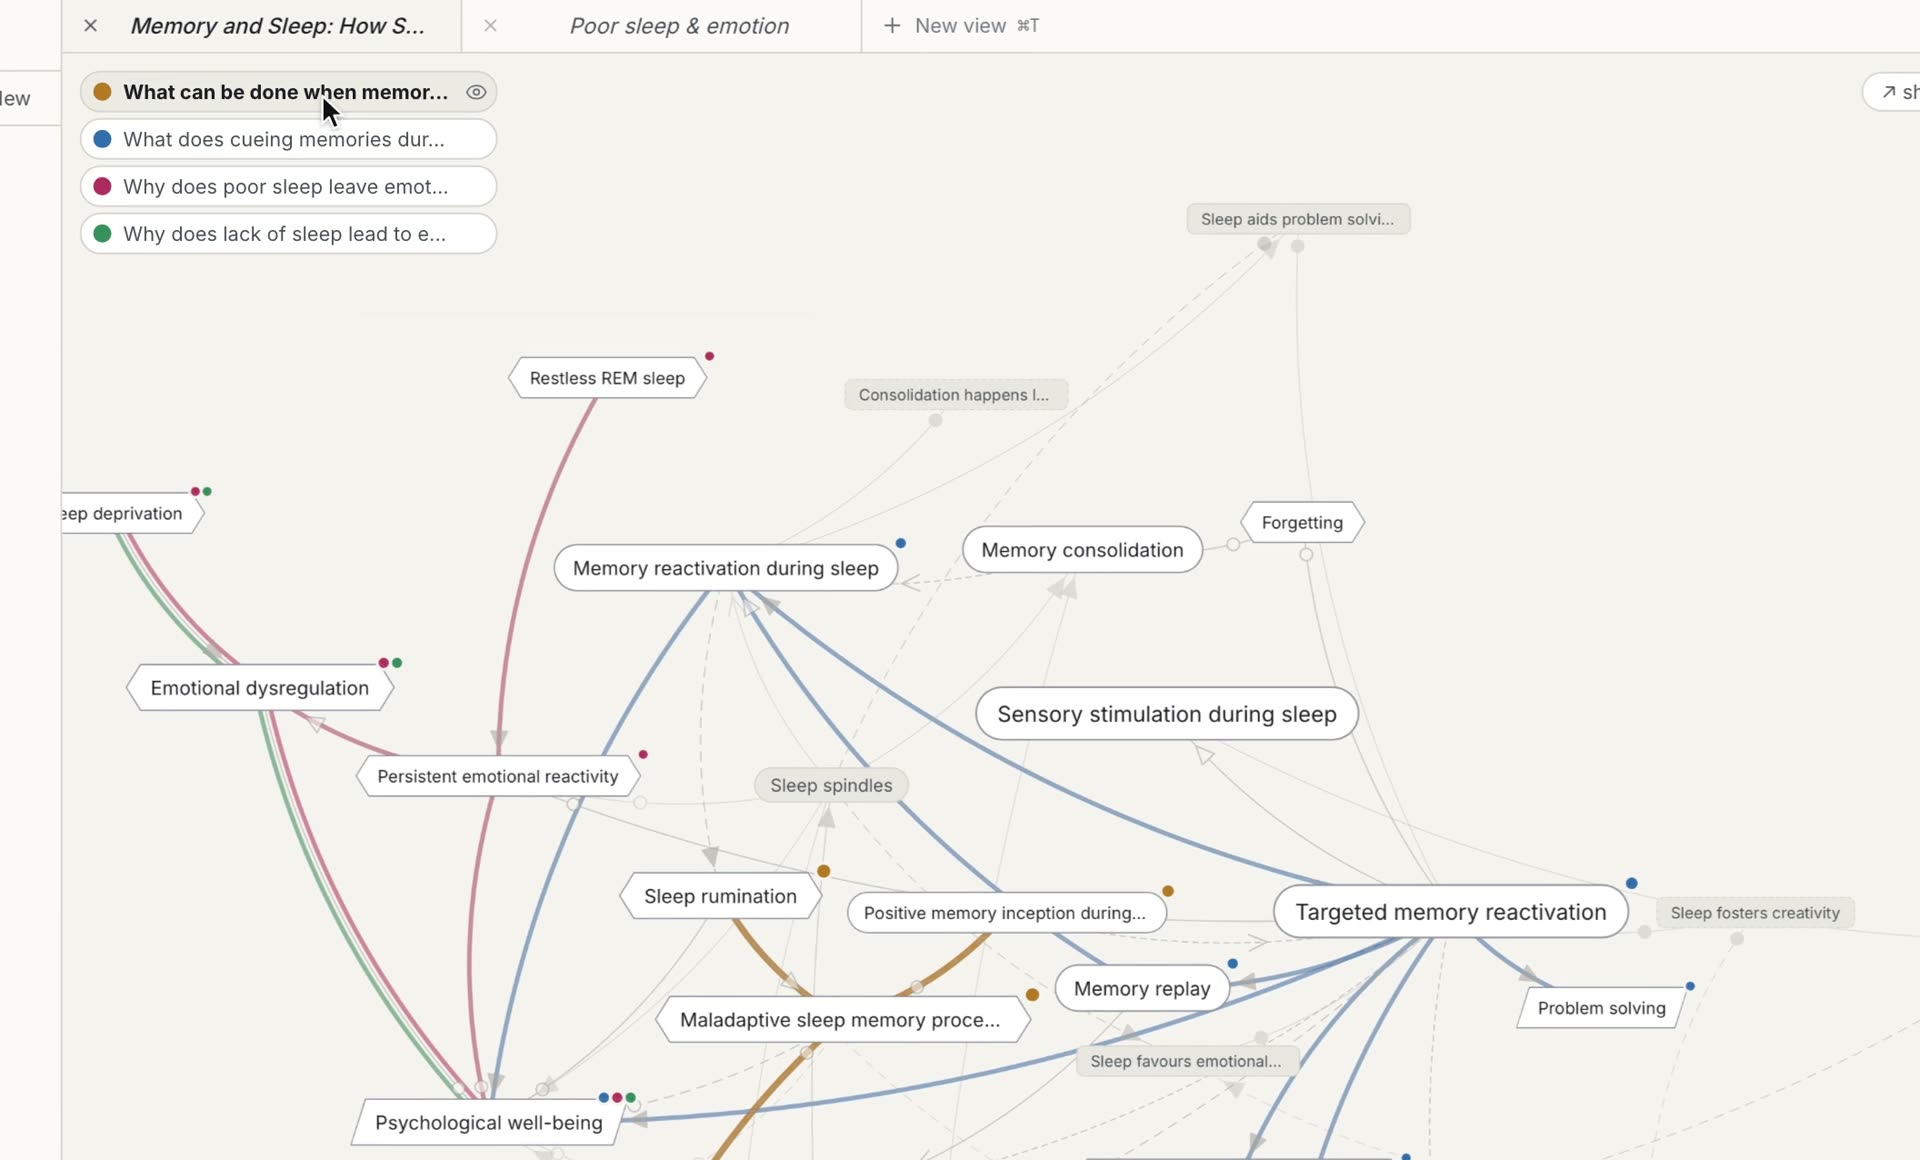
Task: Open the share arrow button at top right
Action: [1892, 92]
